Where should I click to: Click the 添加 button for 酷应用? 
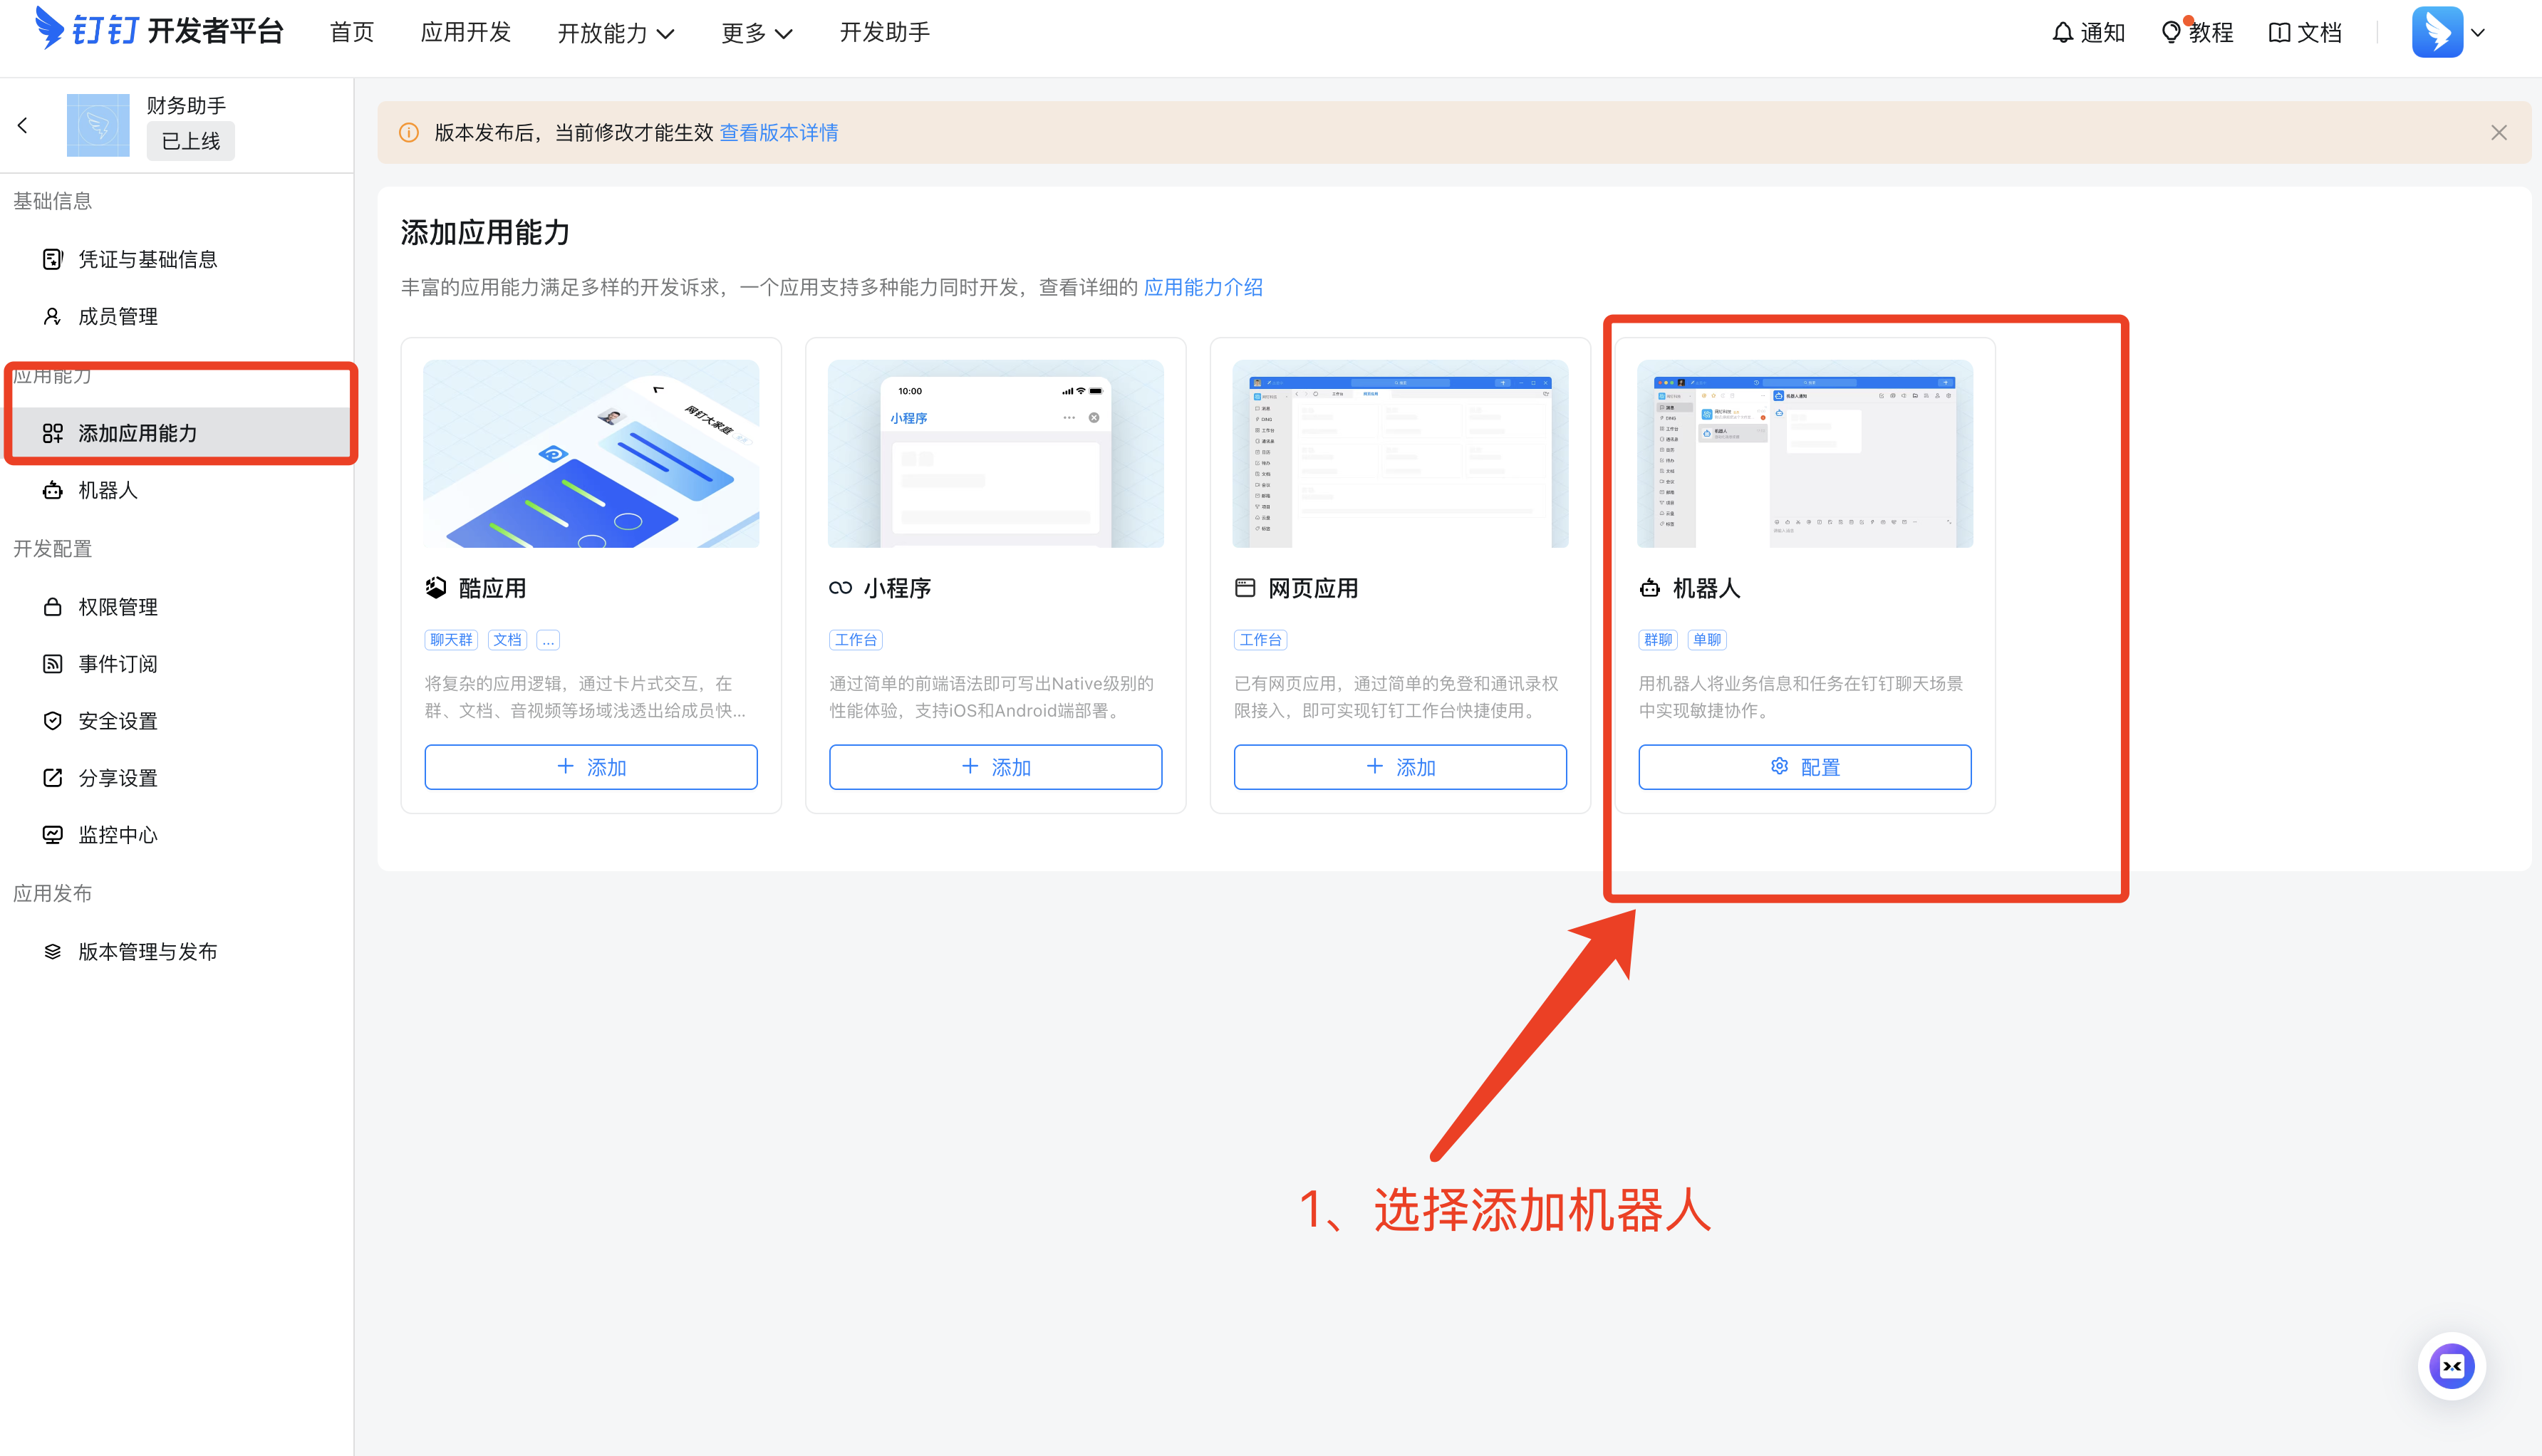[x=590, y=767]
